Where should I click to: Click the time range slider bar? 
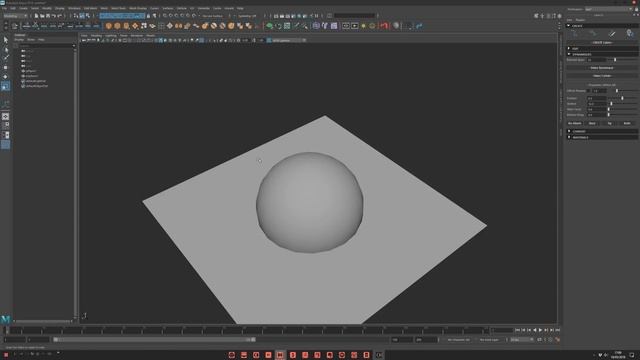(x=155, y=340)
